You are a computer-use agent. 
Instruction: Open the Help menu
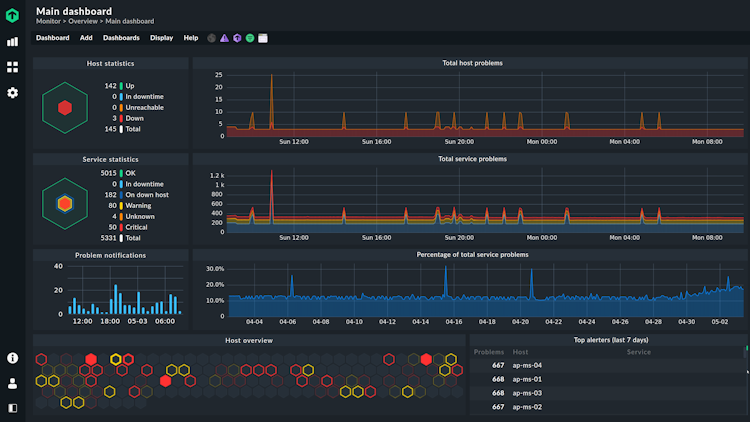(191, 38)
